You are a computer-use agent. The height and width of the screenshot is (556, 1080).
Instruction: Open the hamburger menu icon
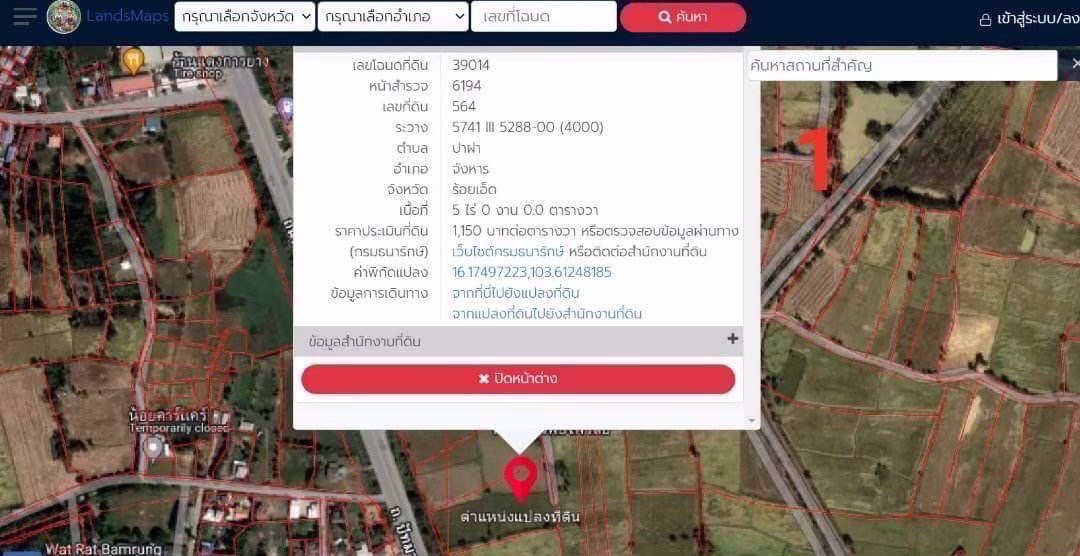click(x=25, y=17)
